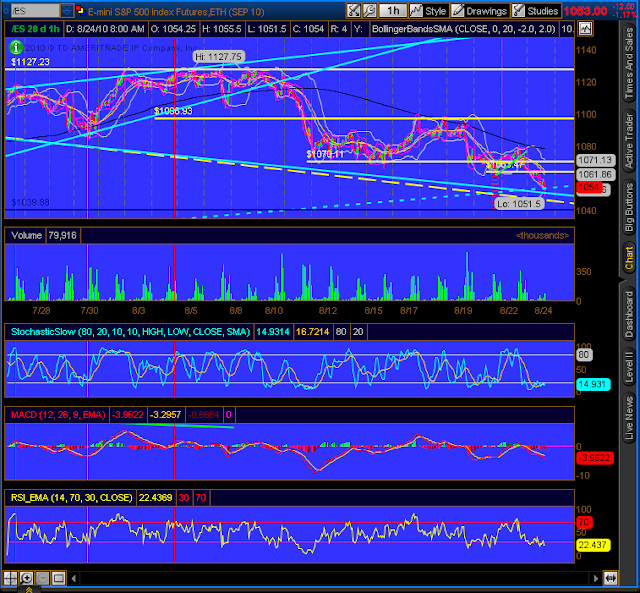Click the green info icon on the chart

[16, 47]
